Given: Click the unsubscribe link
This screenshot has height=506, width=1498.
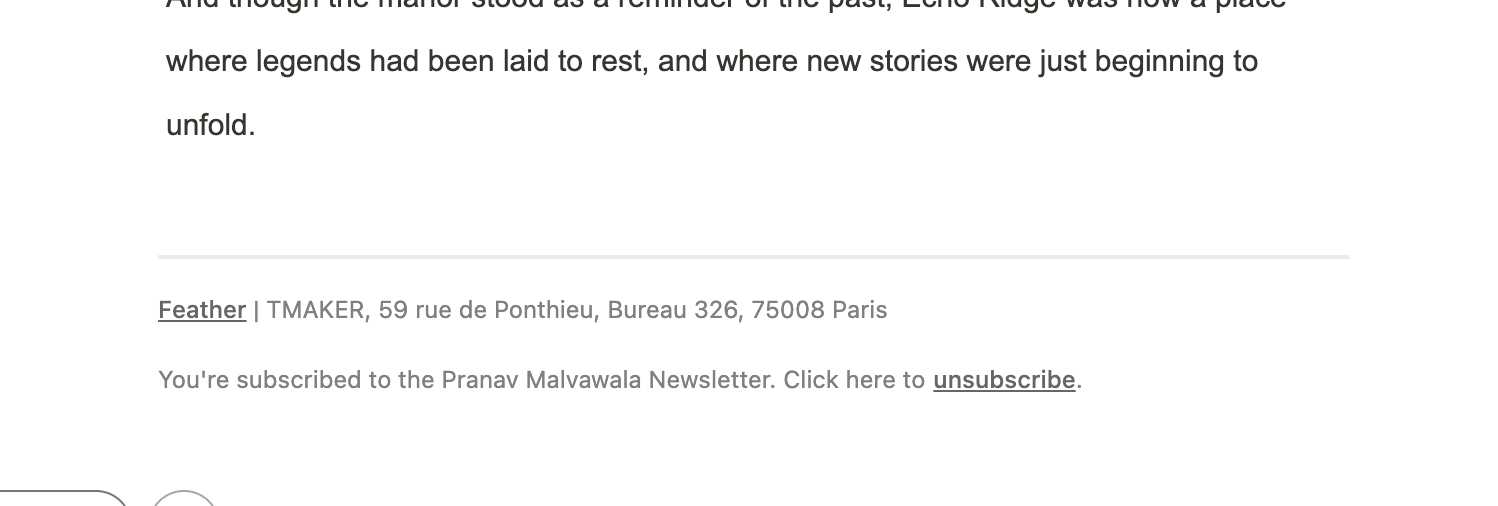Looking at the screenshot, I should pos(1003,380).
